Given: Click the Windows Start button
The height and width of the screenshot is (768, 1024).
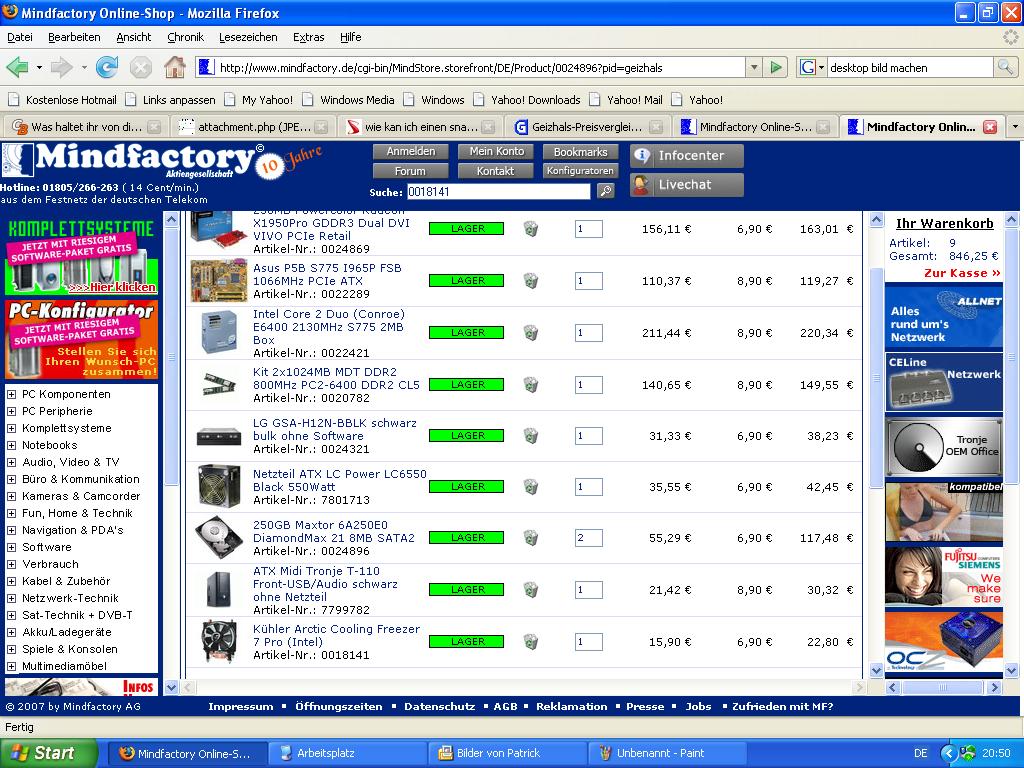Looking at the screenshot, I should (x=47, y=753).
